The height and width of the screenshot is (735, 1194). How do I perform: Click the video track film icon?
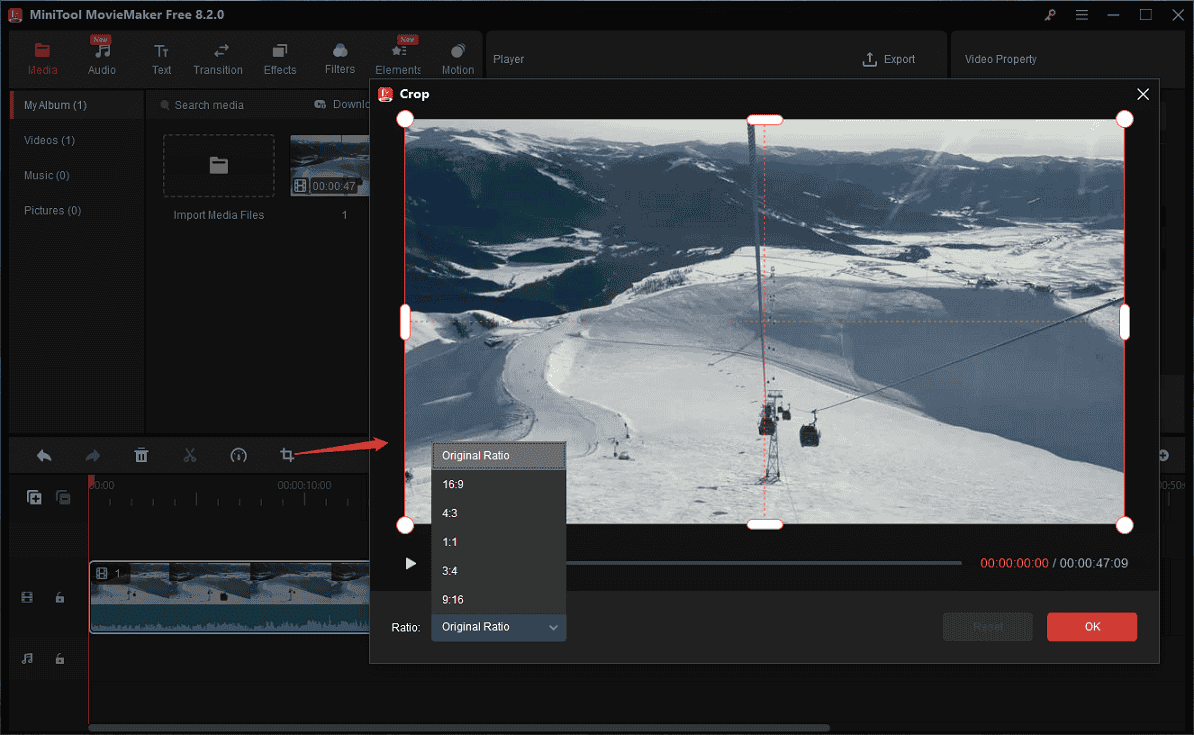(x=27, y=597)
